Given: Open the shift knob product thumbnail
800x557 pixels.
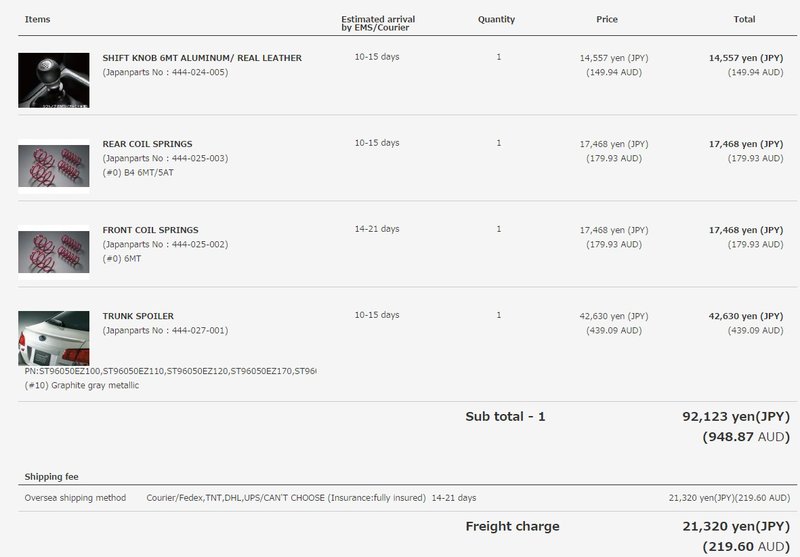Looking at the screenshot, I should [x=54, y=80].
